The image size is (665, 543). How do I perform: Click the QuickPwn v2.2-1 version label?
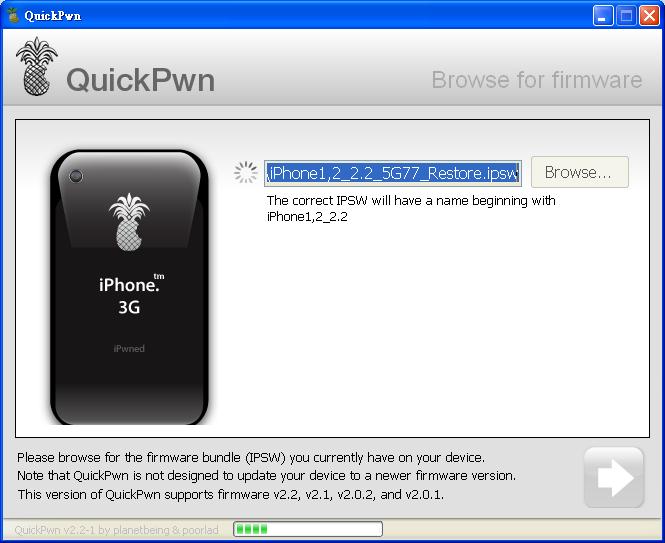coord(116,530)
